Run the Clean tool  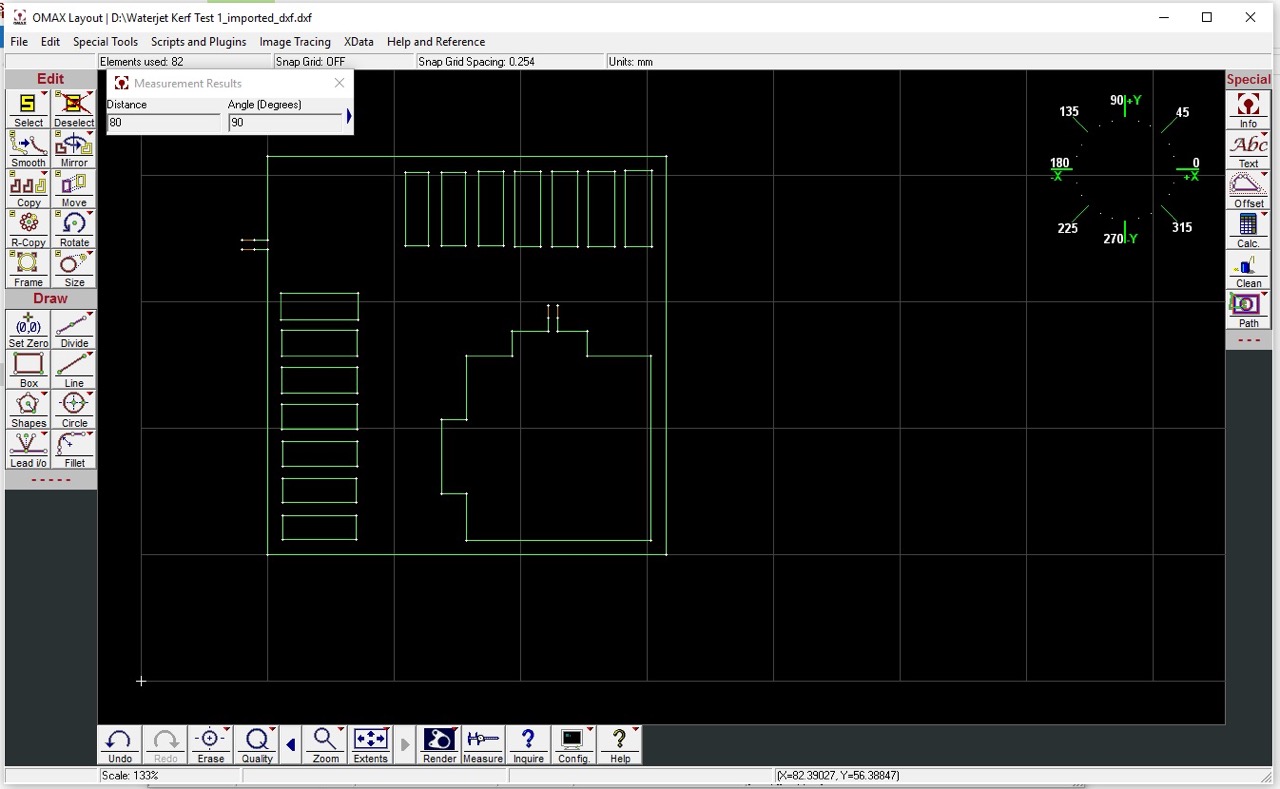point(1248,270)
